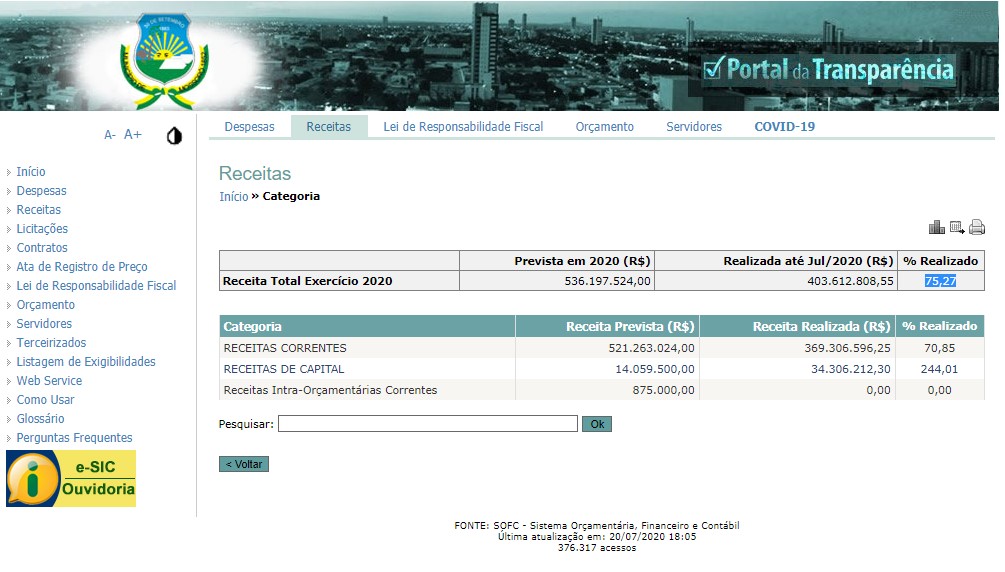This screenshot has height=572, width=1005.
Task: Open Perguntas Frequentes in sidebar
Action: pos(74,438)
